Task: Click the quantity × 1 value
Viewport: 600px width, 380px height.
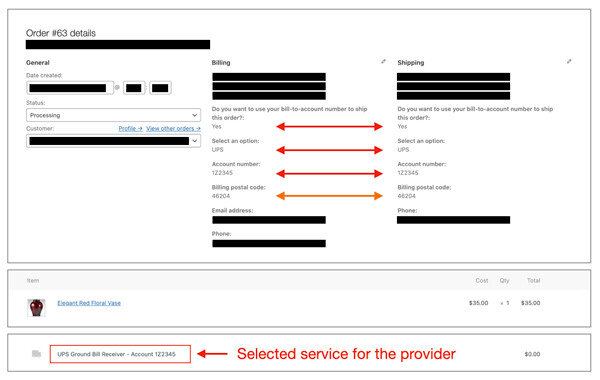Action: click(505, 303)
